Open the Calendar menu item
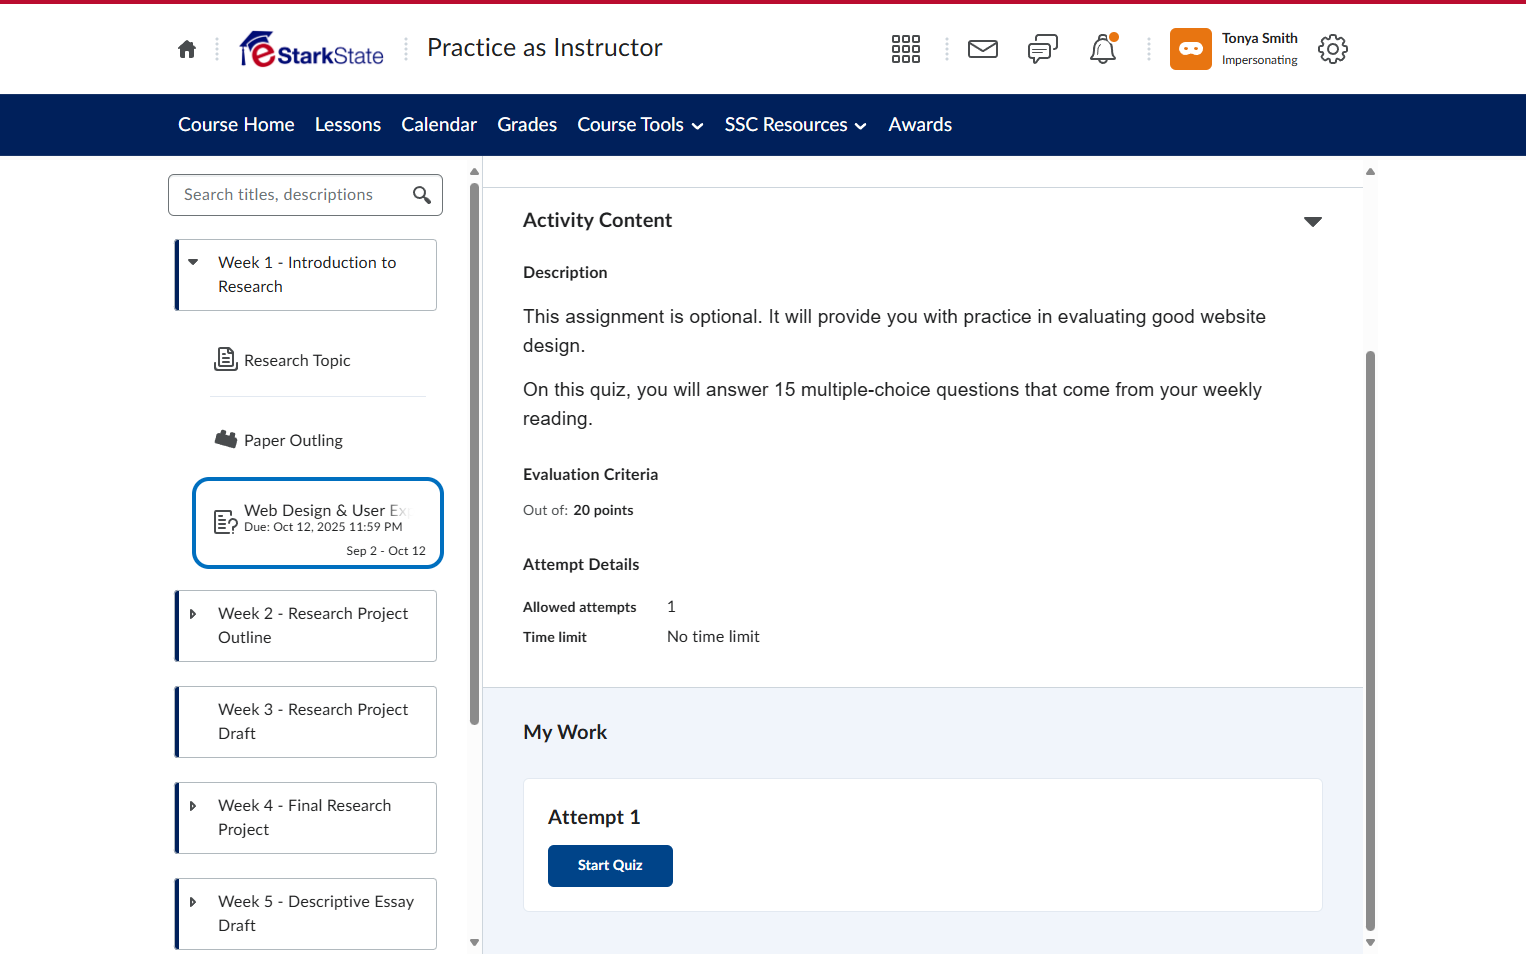This screenshot has width=1526, height=954. [x=439, y=125]
